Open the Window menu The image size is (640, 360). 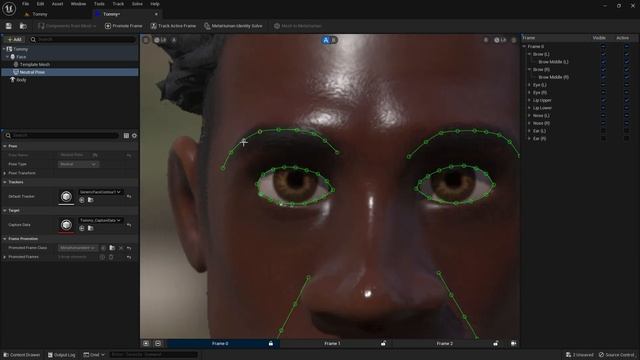pyautogui.click(x=78, y=4)
